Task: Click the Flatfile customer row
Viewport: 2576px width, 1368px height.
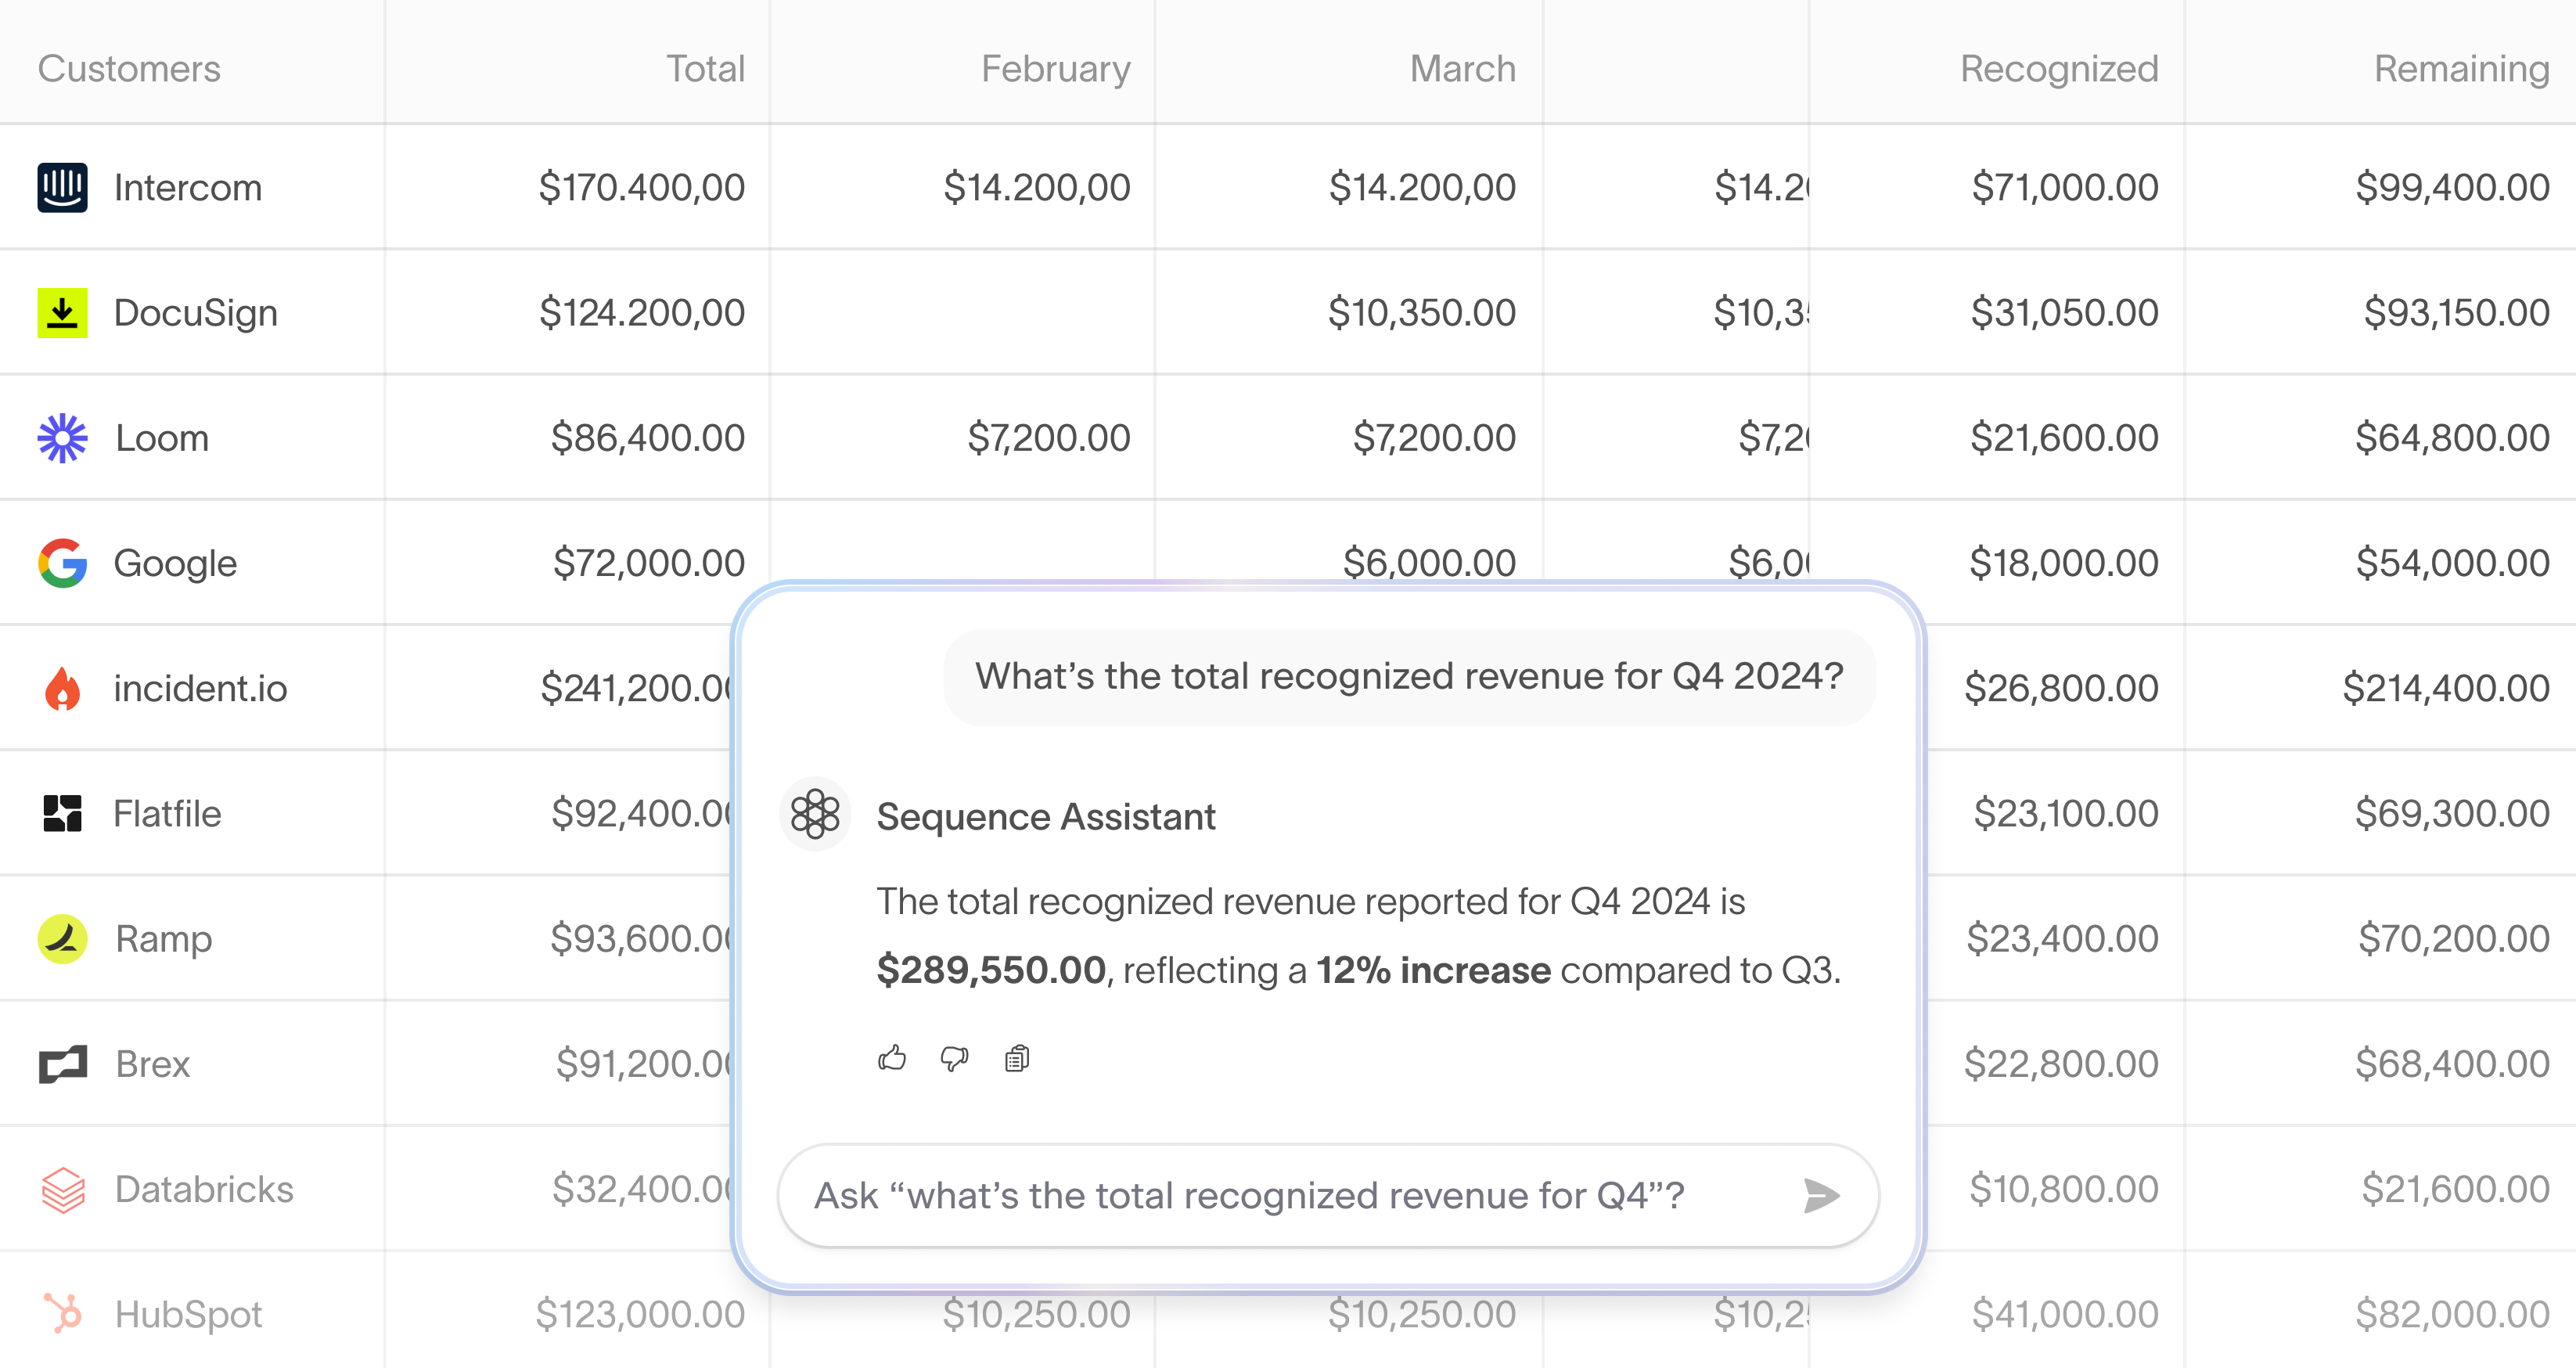Action: pos(167,813)
